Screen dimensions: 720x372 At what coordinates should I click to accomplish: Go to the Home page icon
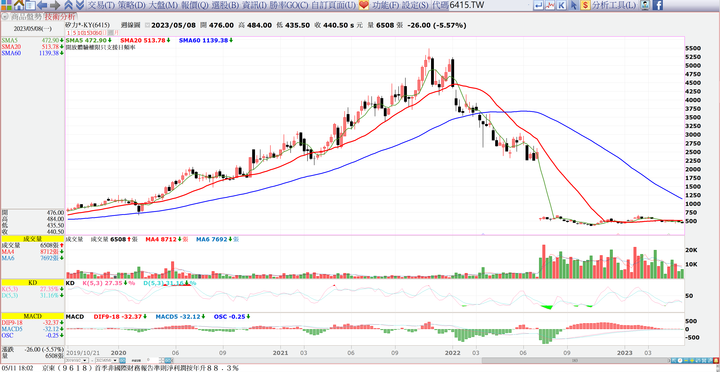click(18, 6)
